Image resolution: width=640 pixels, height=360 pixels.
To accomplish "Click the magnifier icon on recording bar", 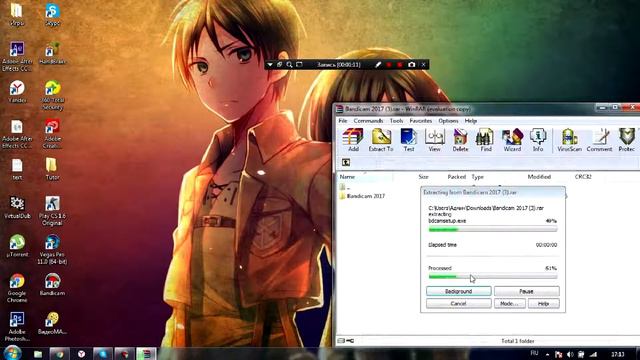I will 289,64.
